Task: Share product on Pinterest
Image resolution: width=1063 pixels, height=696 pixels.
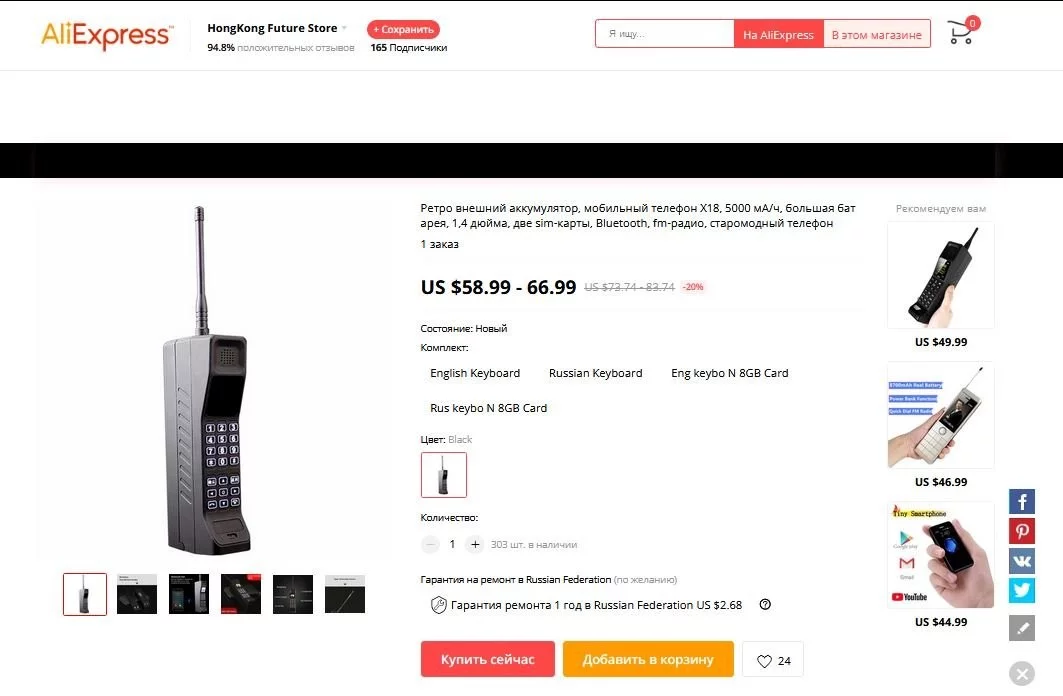Action: click(1022, 531)
